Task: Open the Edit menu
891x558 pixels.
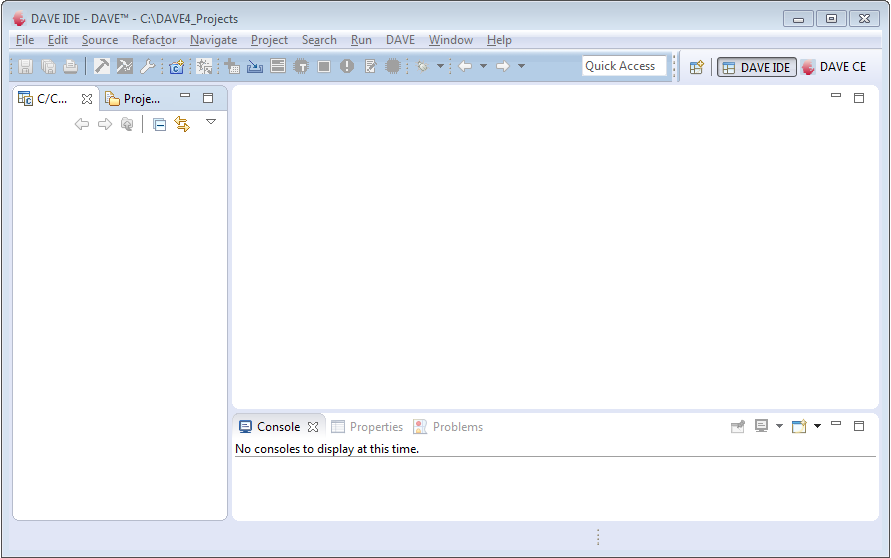Action: tap(57, 40)
